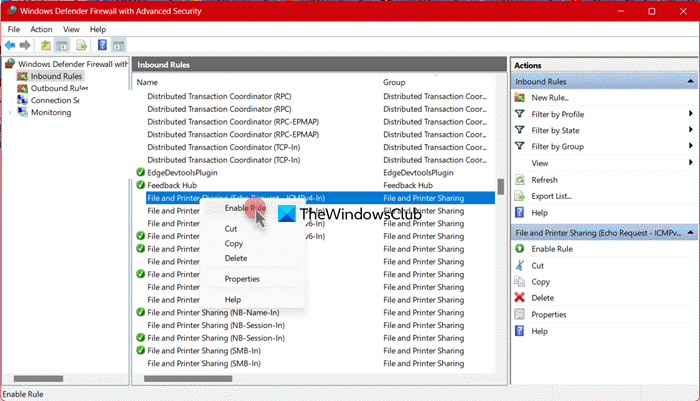Click the Up One Level toolbar icon
Screen dimensions: 700x401
[x=45, y=45]
